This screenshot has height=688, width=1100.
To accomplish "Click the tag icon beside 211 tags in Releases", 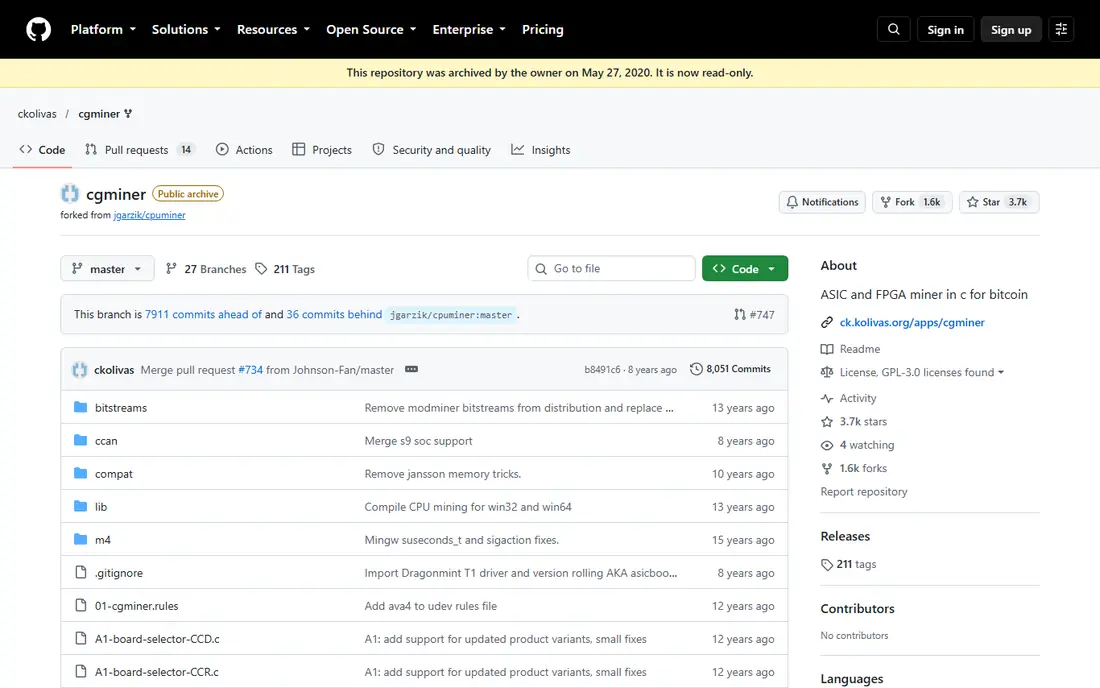I will click(827, 565).
